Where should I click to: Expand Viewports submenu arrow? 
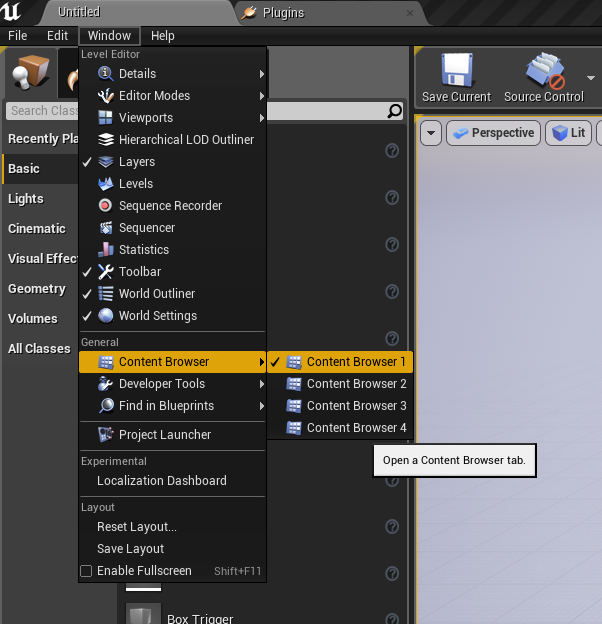point(261,118)
